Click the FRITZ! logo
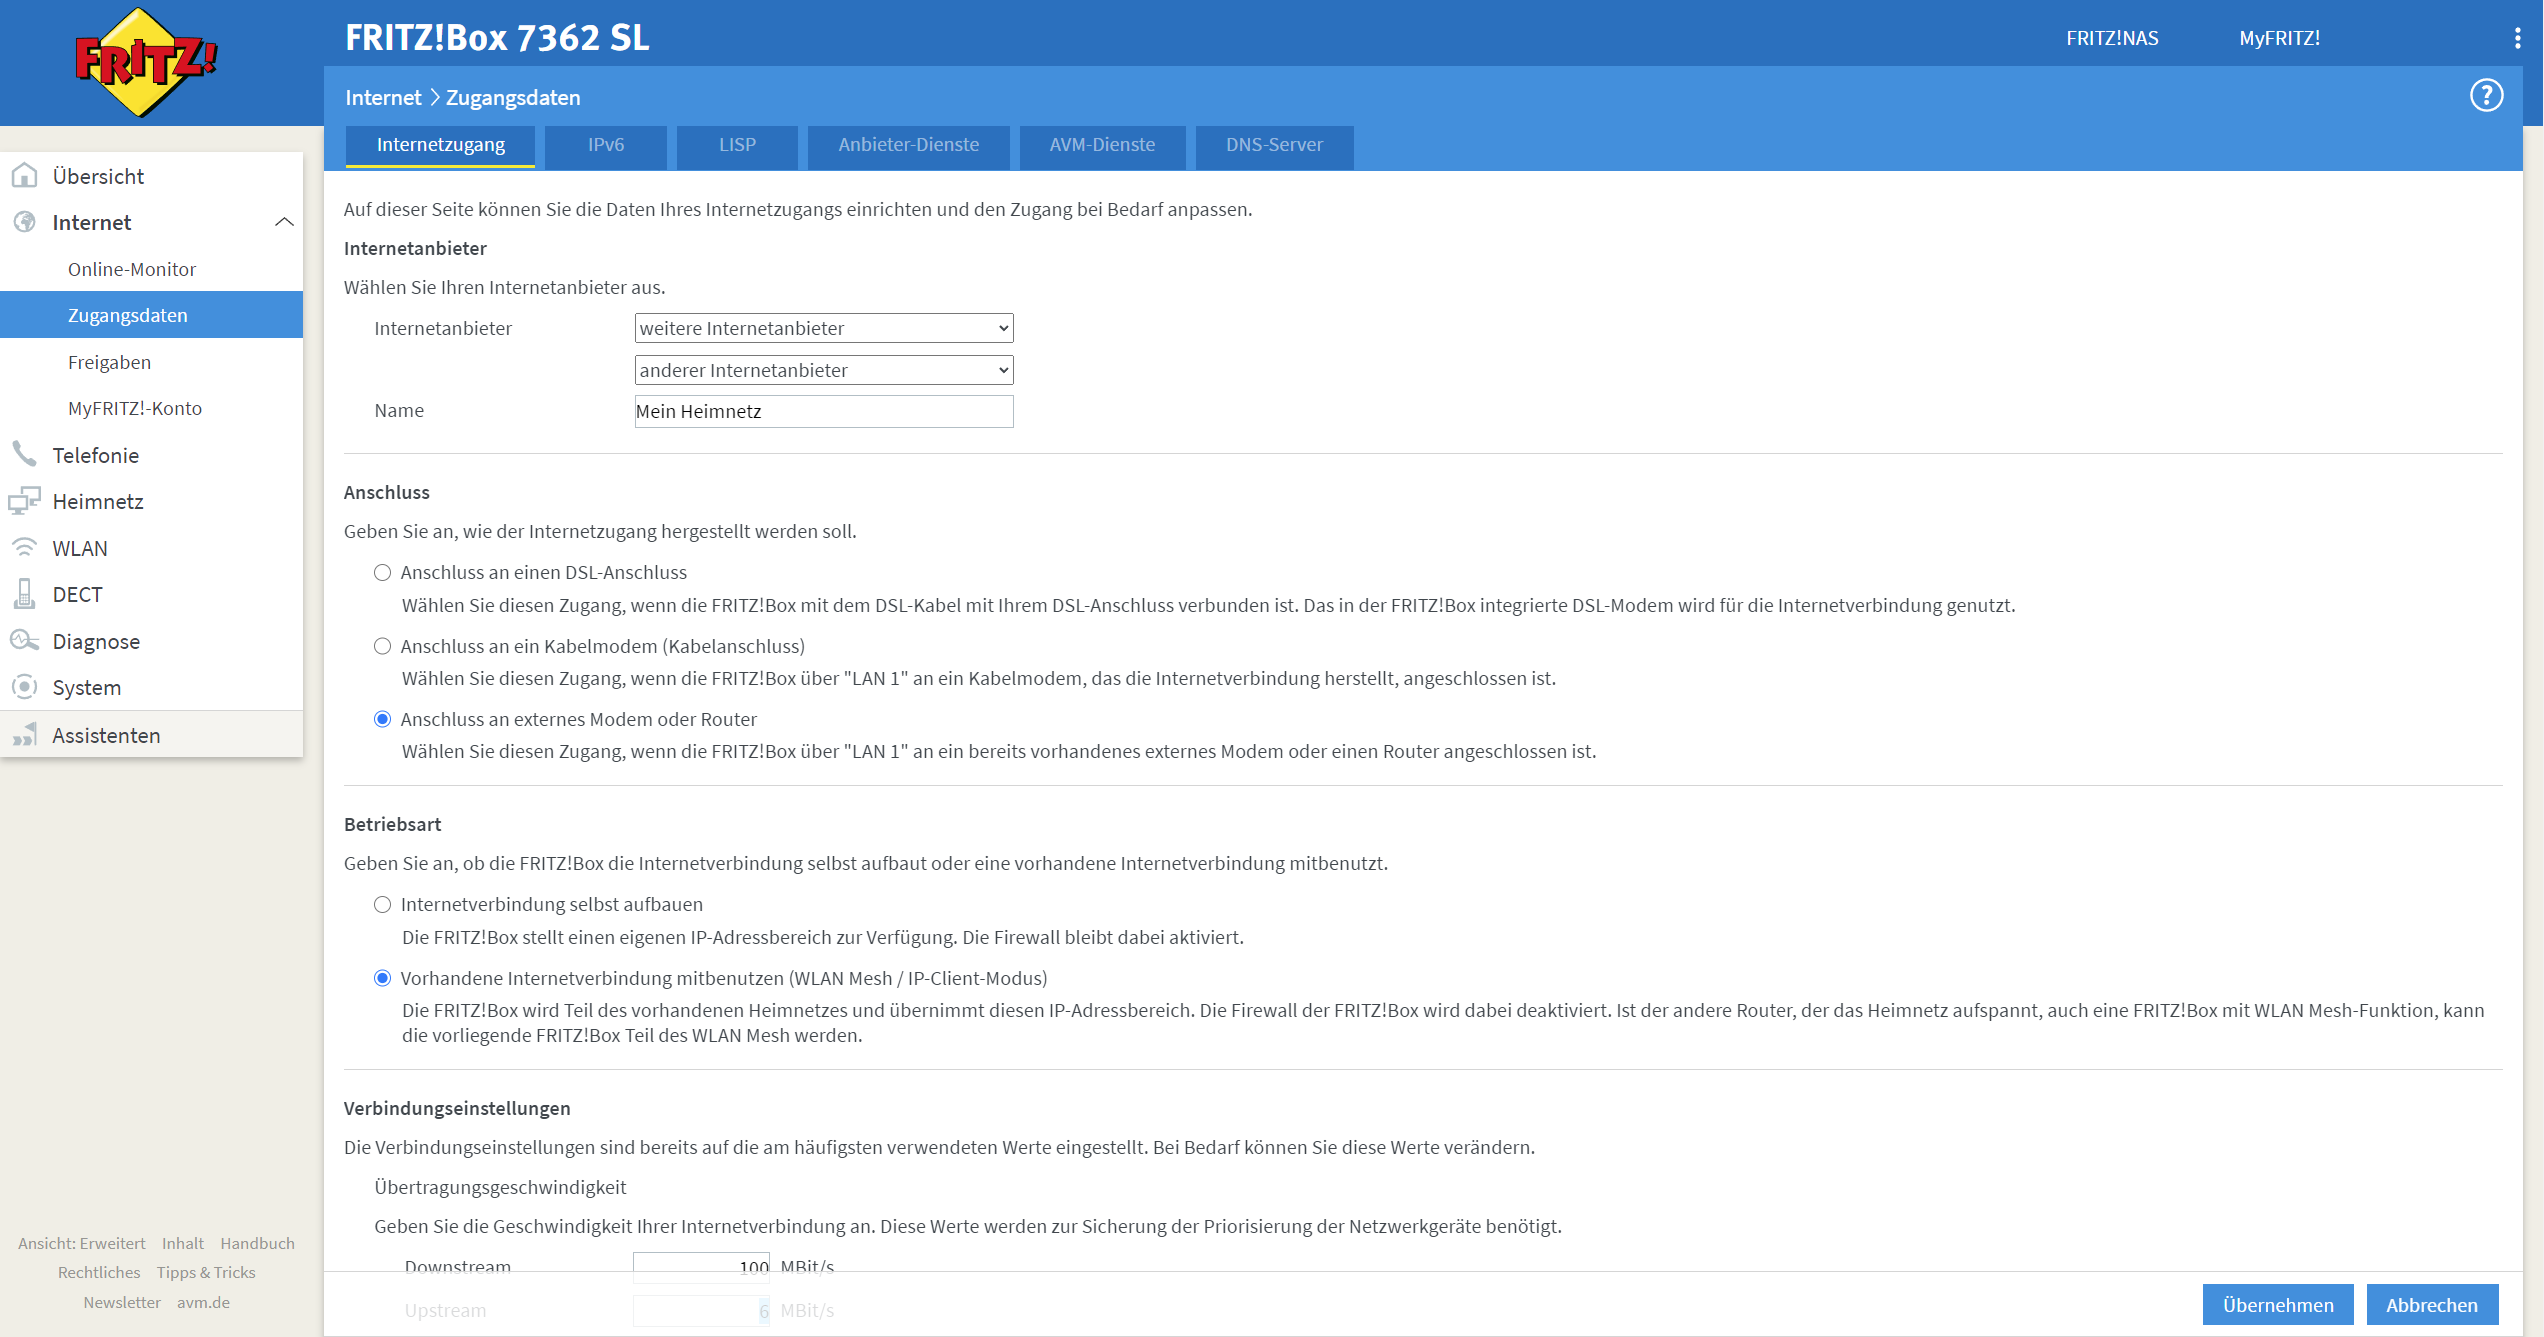 point(146,62)
